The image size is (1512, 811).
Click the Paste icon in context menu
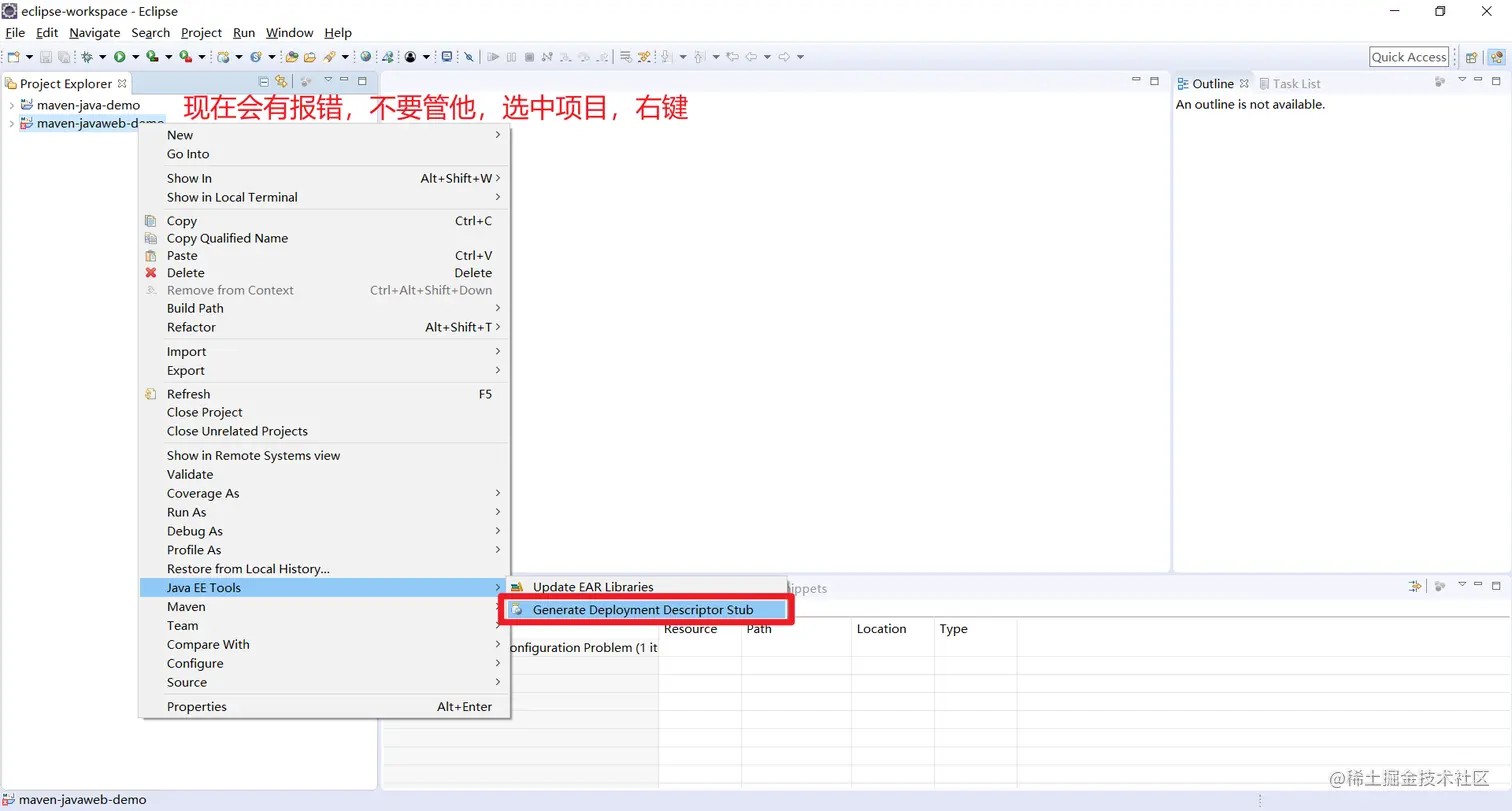(x=151, y=256)
